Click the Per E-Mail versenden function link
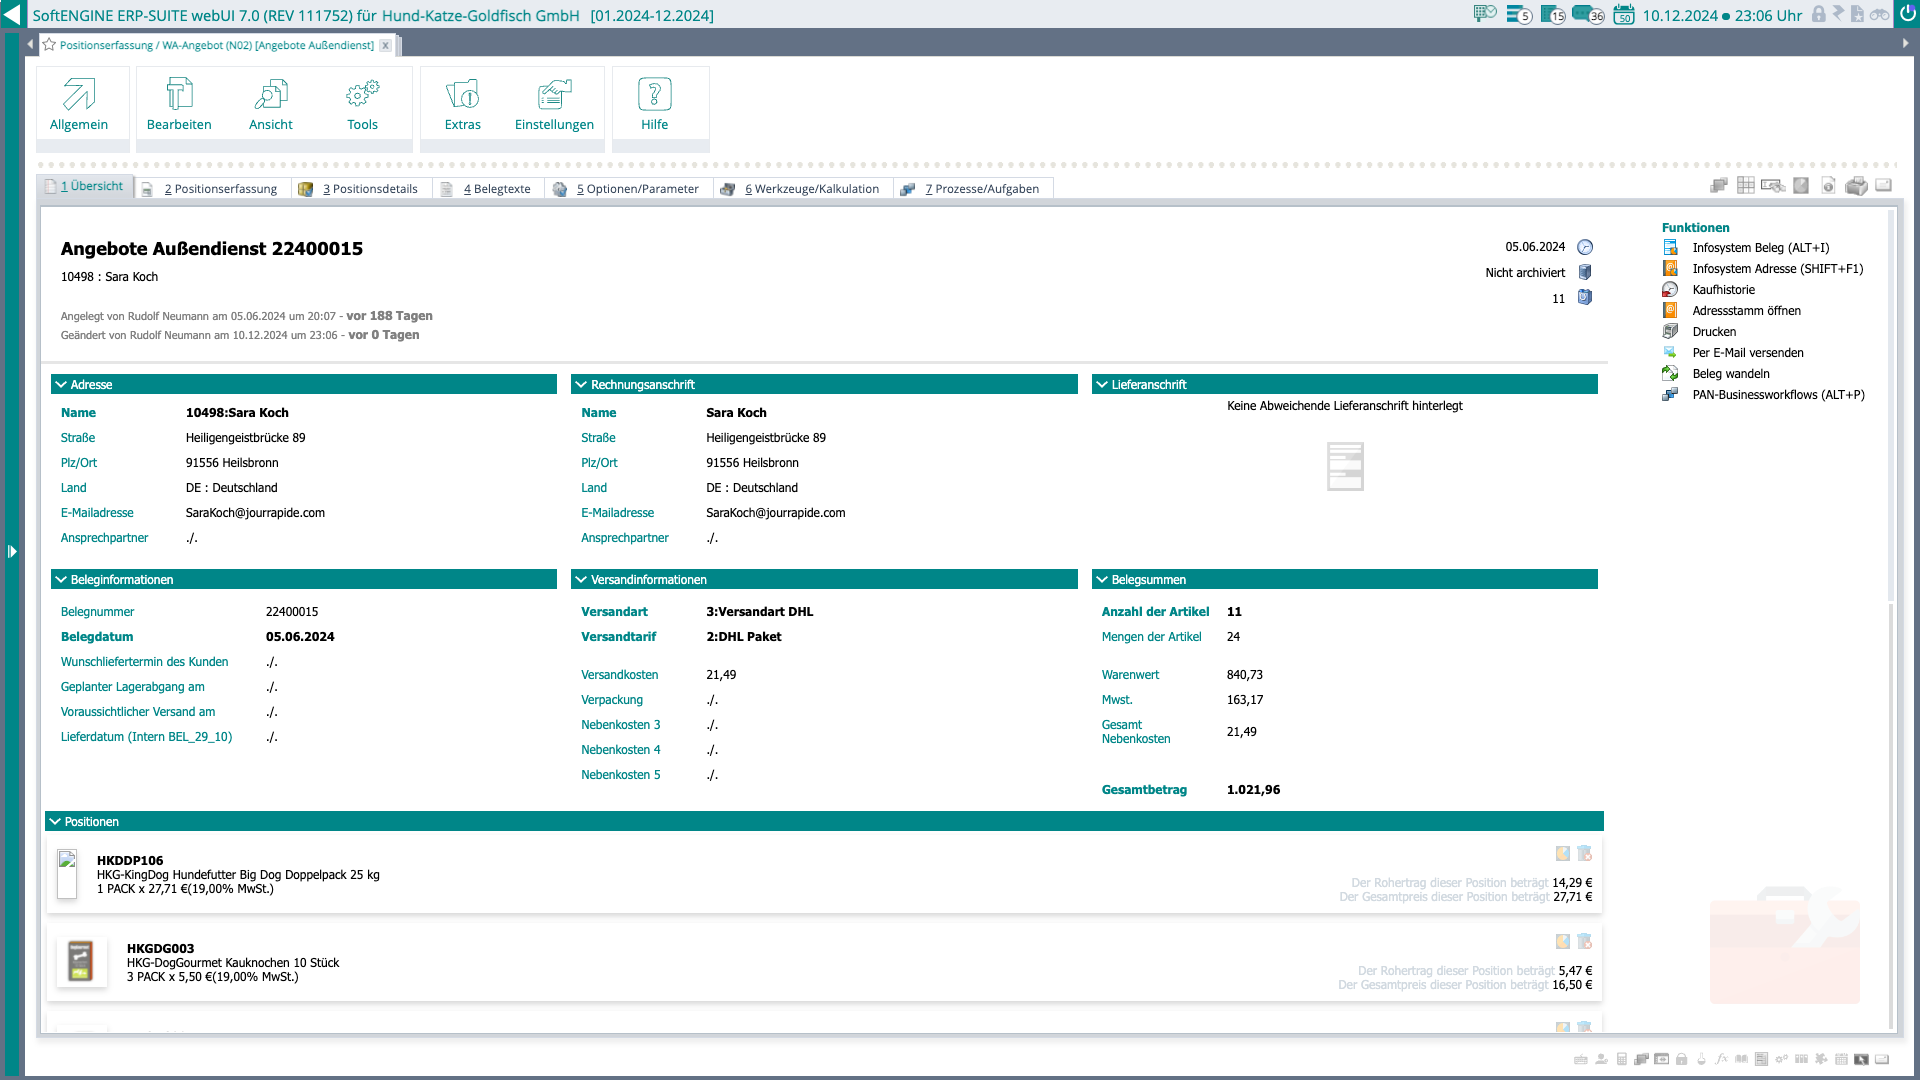Viewport: 1920px width, 1080px height. 1747,353
